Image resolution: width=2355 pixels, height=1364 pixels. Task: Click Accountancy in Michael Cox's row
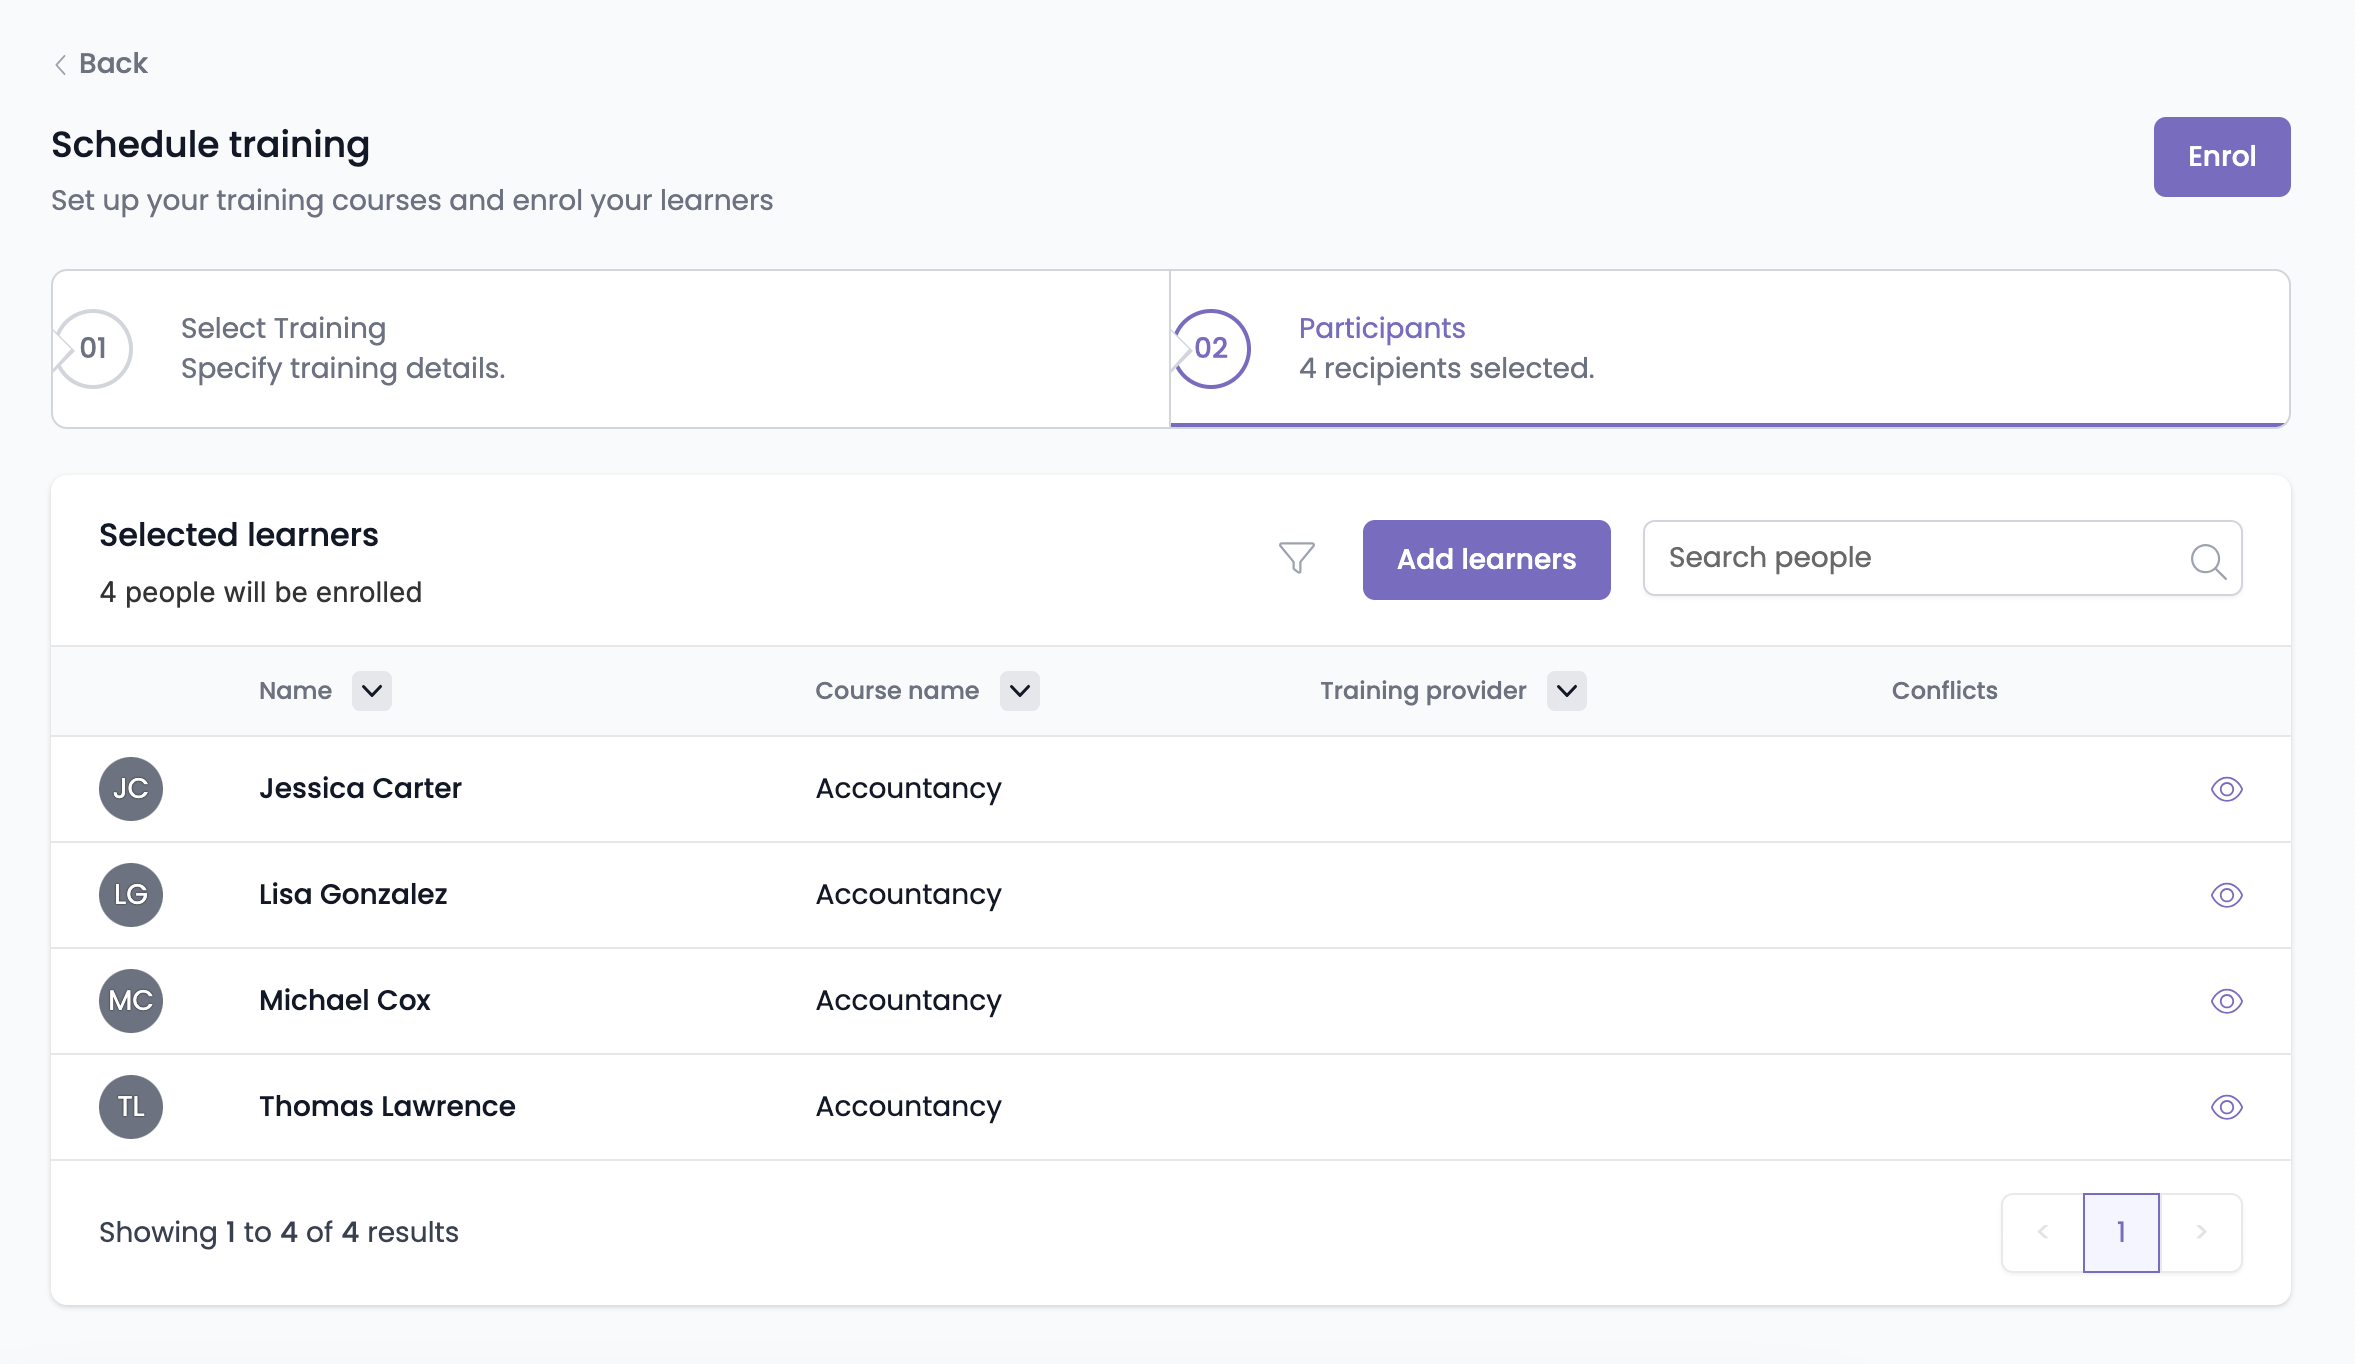tap(908, 1001)
